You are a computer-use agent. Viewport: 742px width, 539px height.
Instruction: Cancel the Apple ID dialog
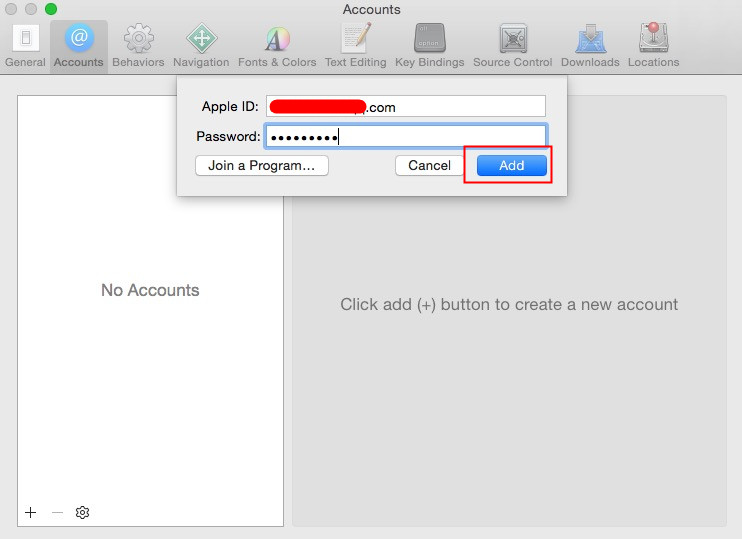[429, 165]
